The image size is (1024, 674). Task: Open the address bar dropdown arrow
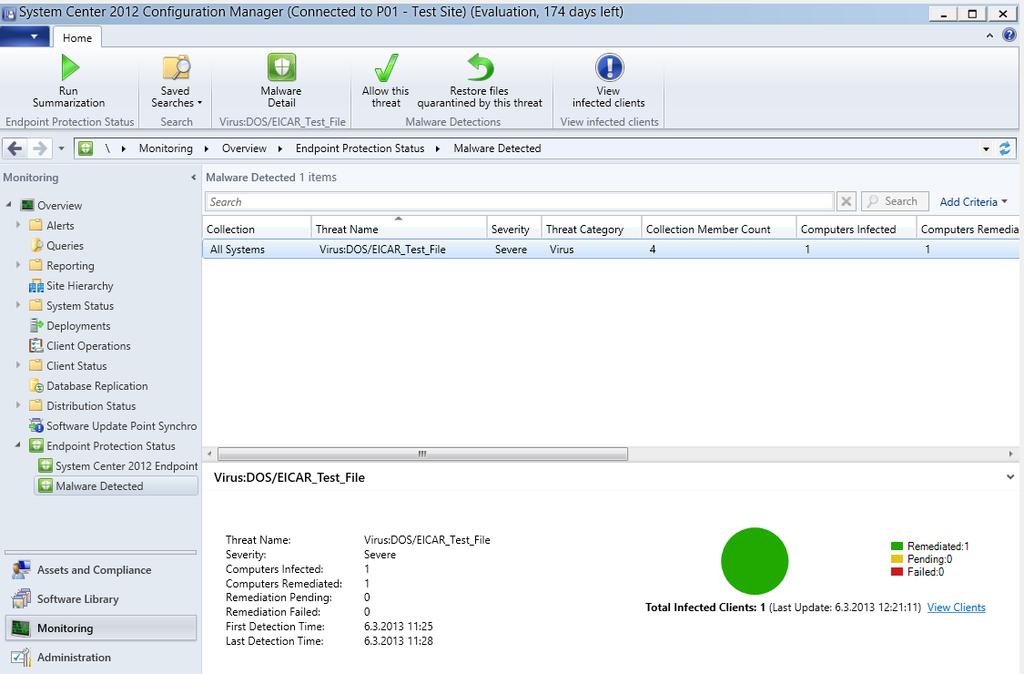pos(986,149)
